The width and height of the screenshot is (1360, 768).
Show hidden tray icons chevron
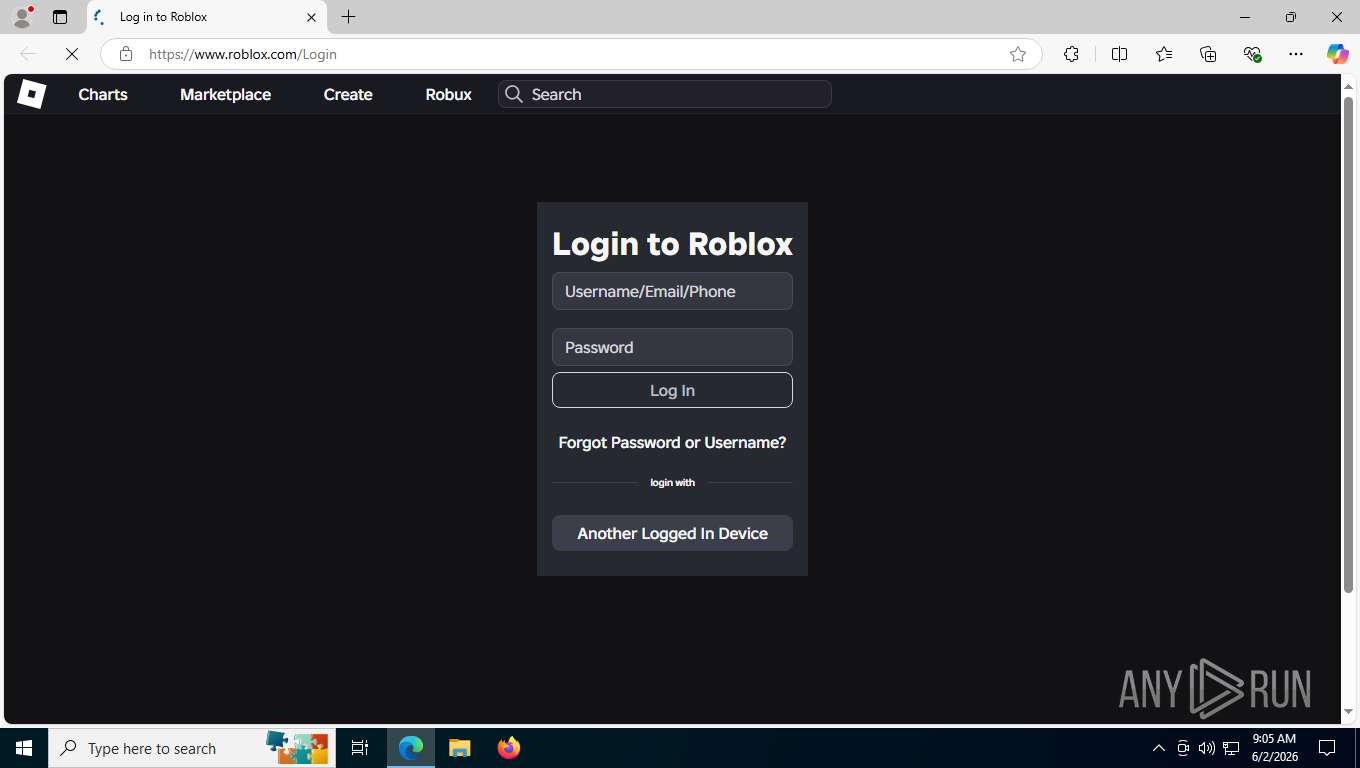tap(1159, 748)
